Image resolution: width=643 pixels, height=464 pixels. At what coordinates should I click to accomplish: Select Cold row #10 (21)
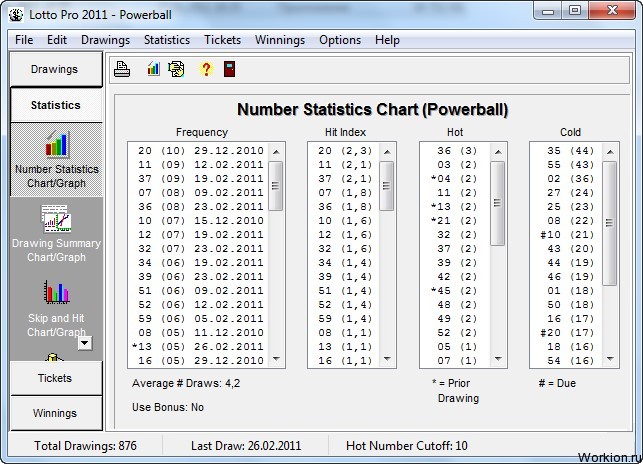567,234
